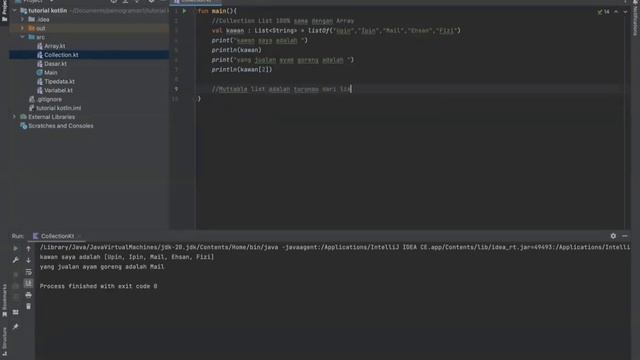This screenshot has width=640, height=360.
Task: Click "println(kawan)" code line
Action: click(236, 50)
